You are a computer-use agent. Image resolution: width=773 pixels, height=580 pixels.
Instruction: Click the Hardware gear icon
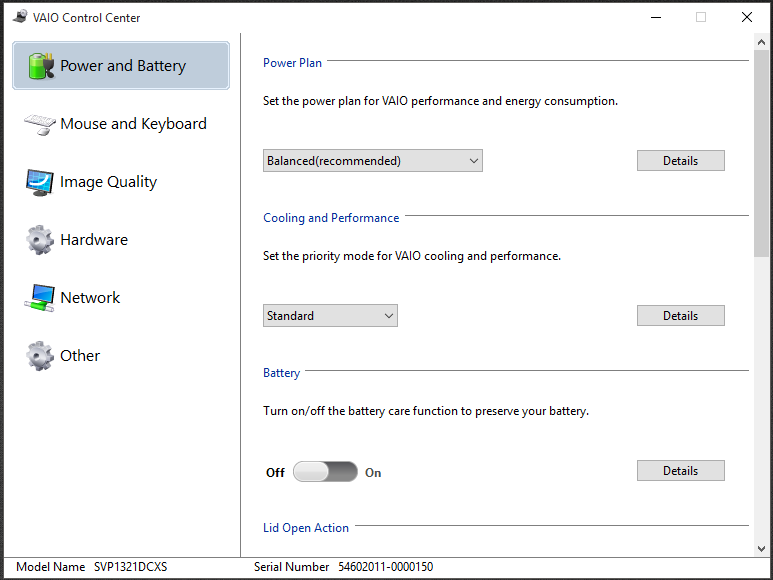40,240
